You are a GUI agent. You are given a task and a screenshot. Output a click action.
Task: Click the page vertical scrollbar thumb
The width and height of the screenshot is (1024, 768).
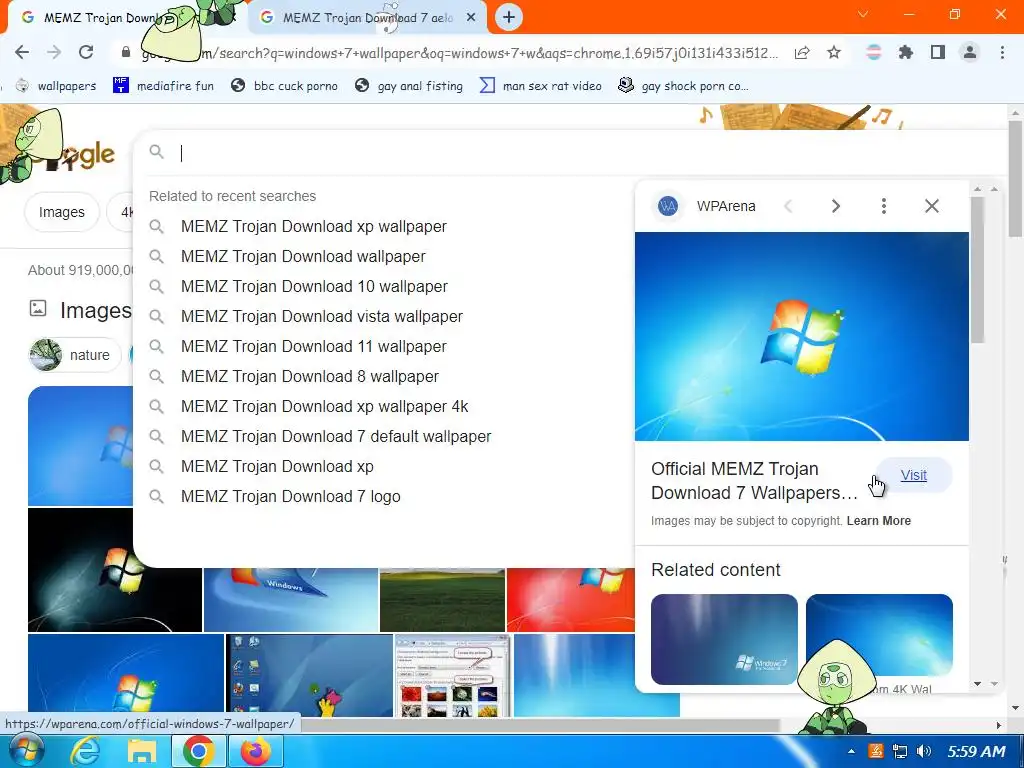[x=1015, y=178]
